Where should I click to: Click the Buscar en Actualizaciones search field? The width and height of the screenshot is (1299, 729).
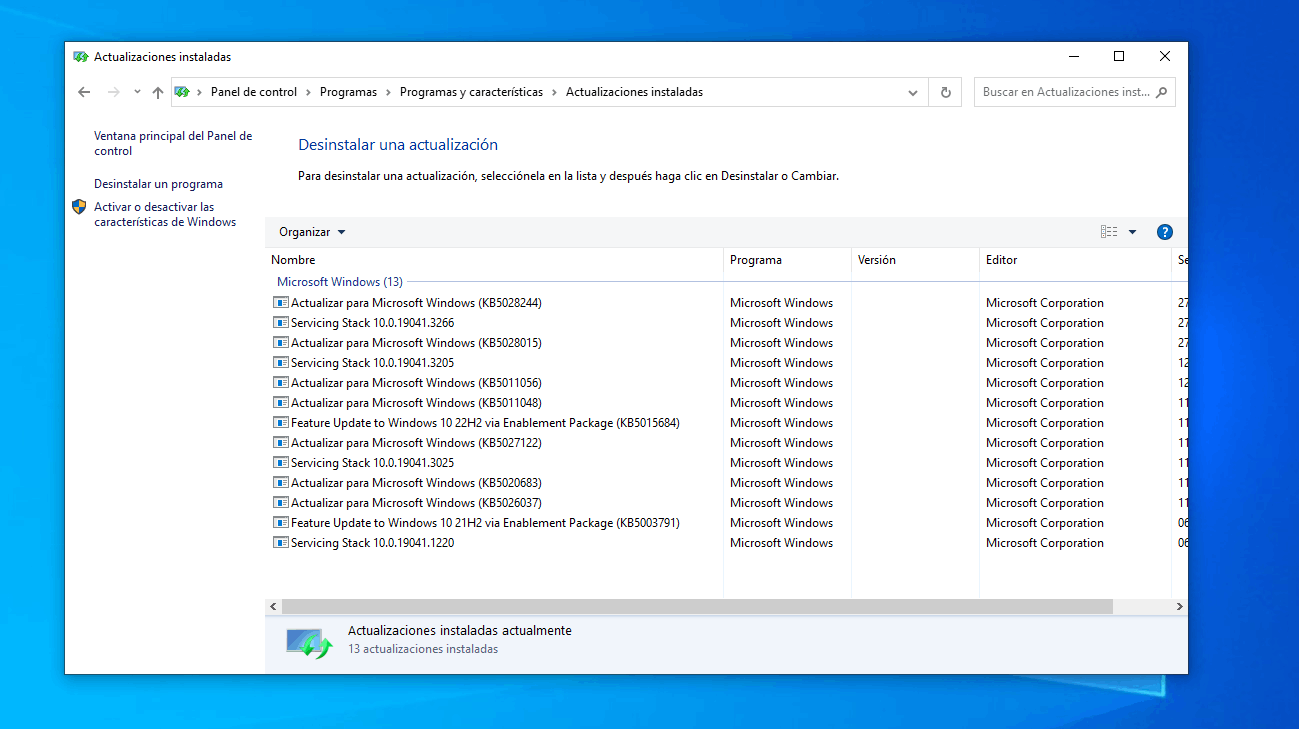[1066, 92]
